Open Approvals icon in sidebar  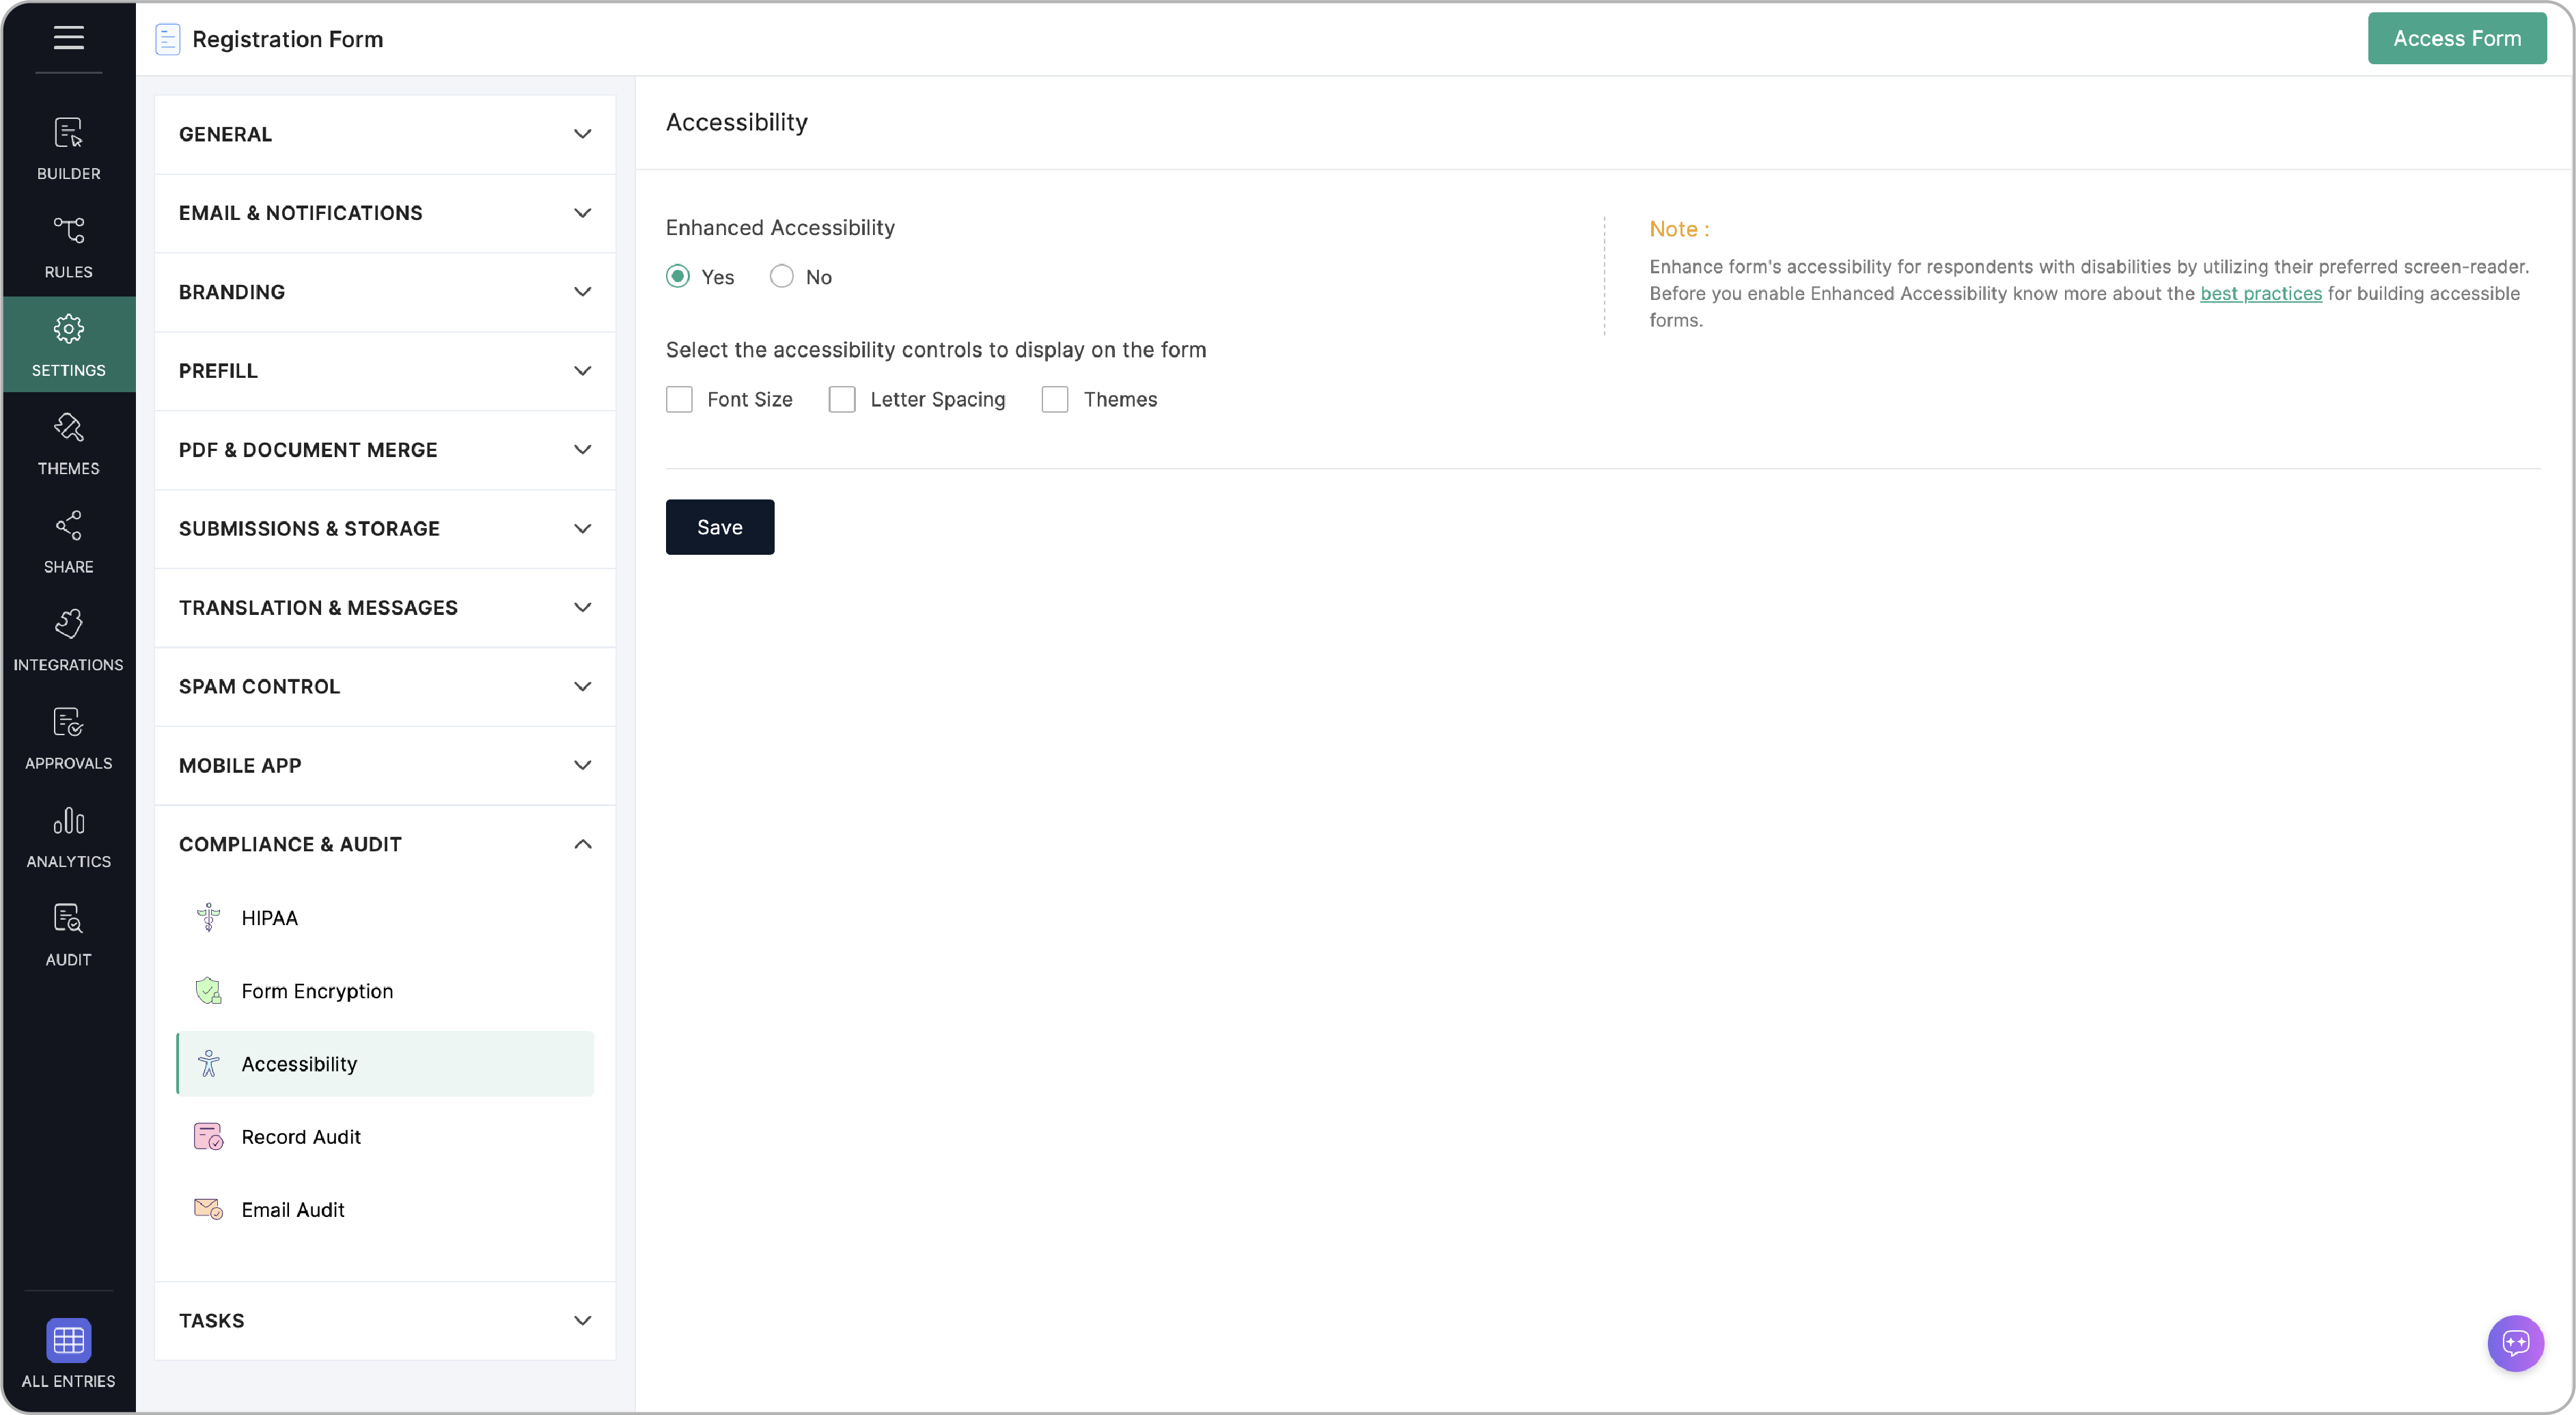coord(68,722)
